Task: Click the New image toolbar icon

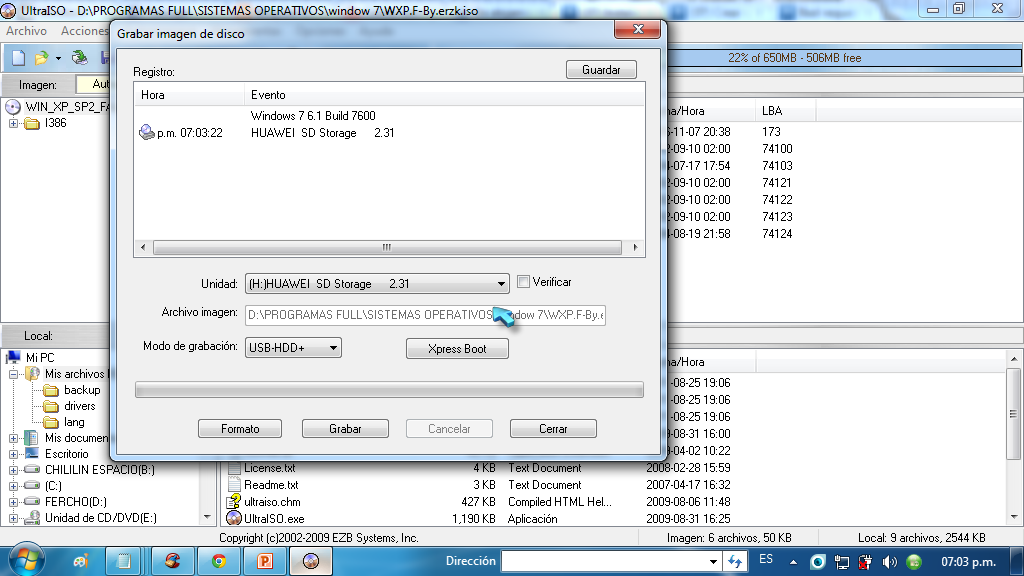Action: (x=18, y=58)
